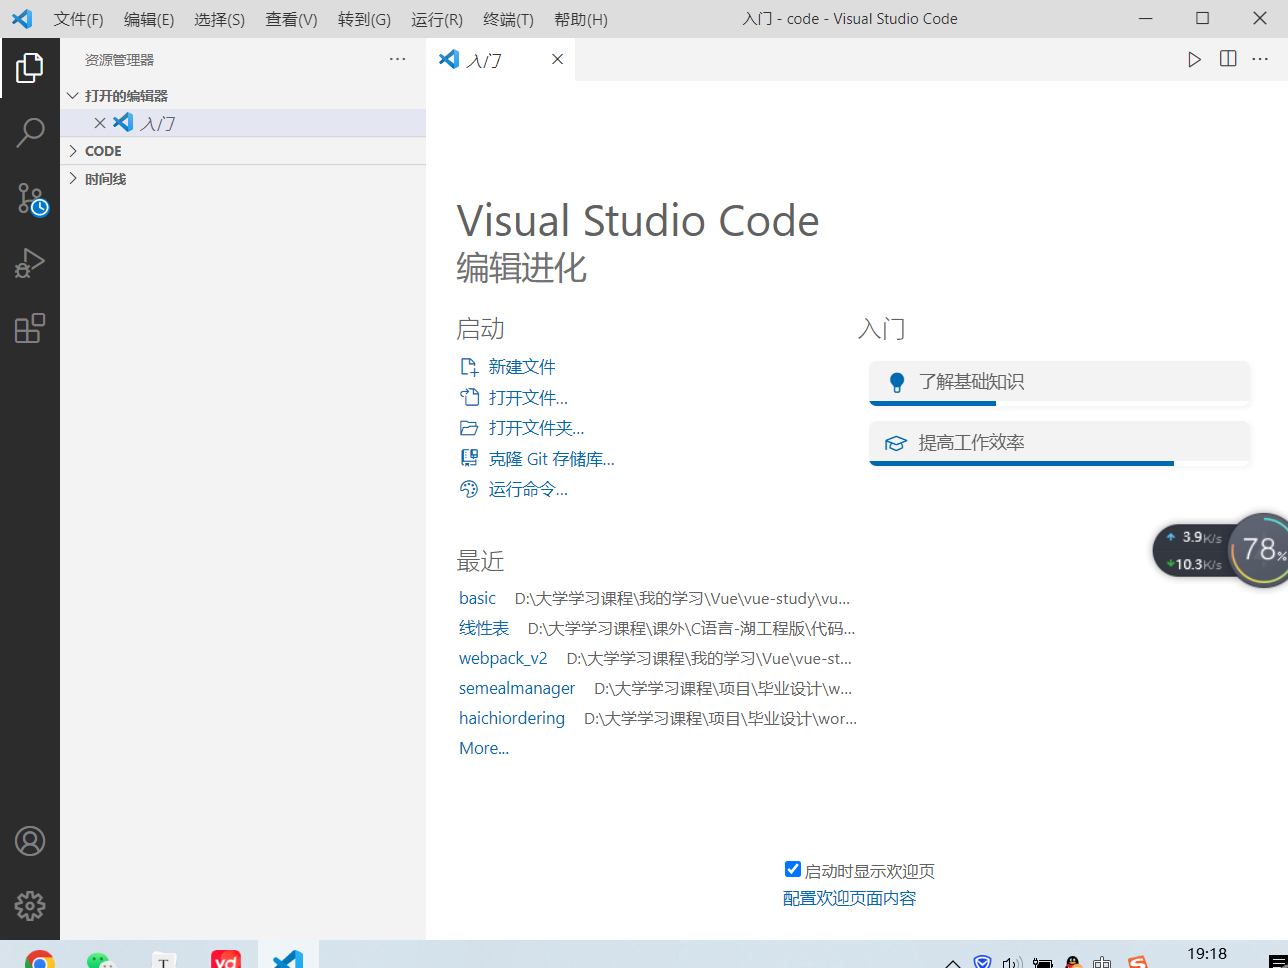Image resolution: width=1288 pixels, height=968 pixels.
Task: Collapse the 打开的编辑器 section
Action: click(x=243, y=96)
